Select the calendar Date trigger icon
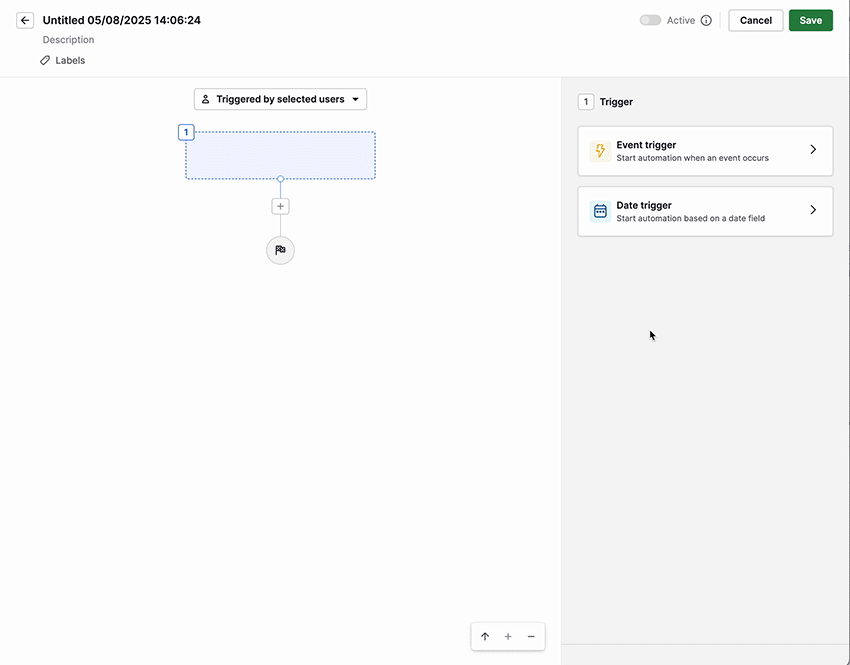The height and width of the screenshot is (665, 850). tap(599, 211)
